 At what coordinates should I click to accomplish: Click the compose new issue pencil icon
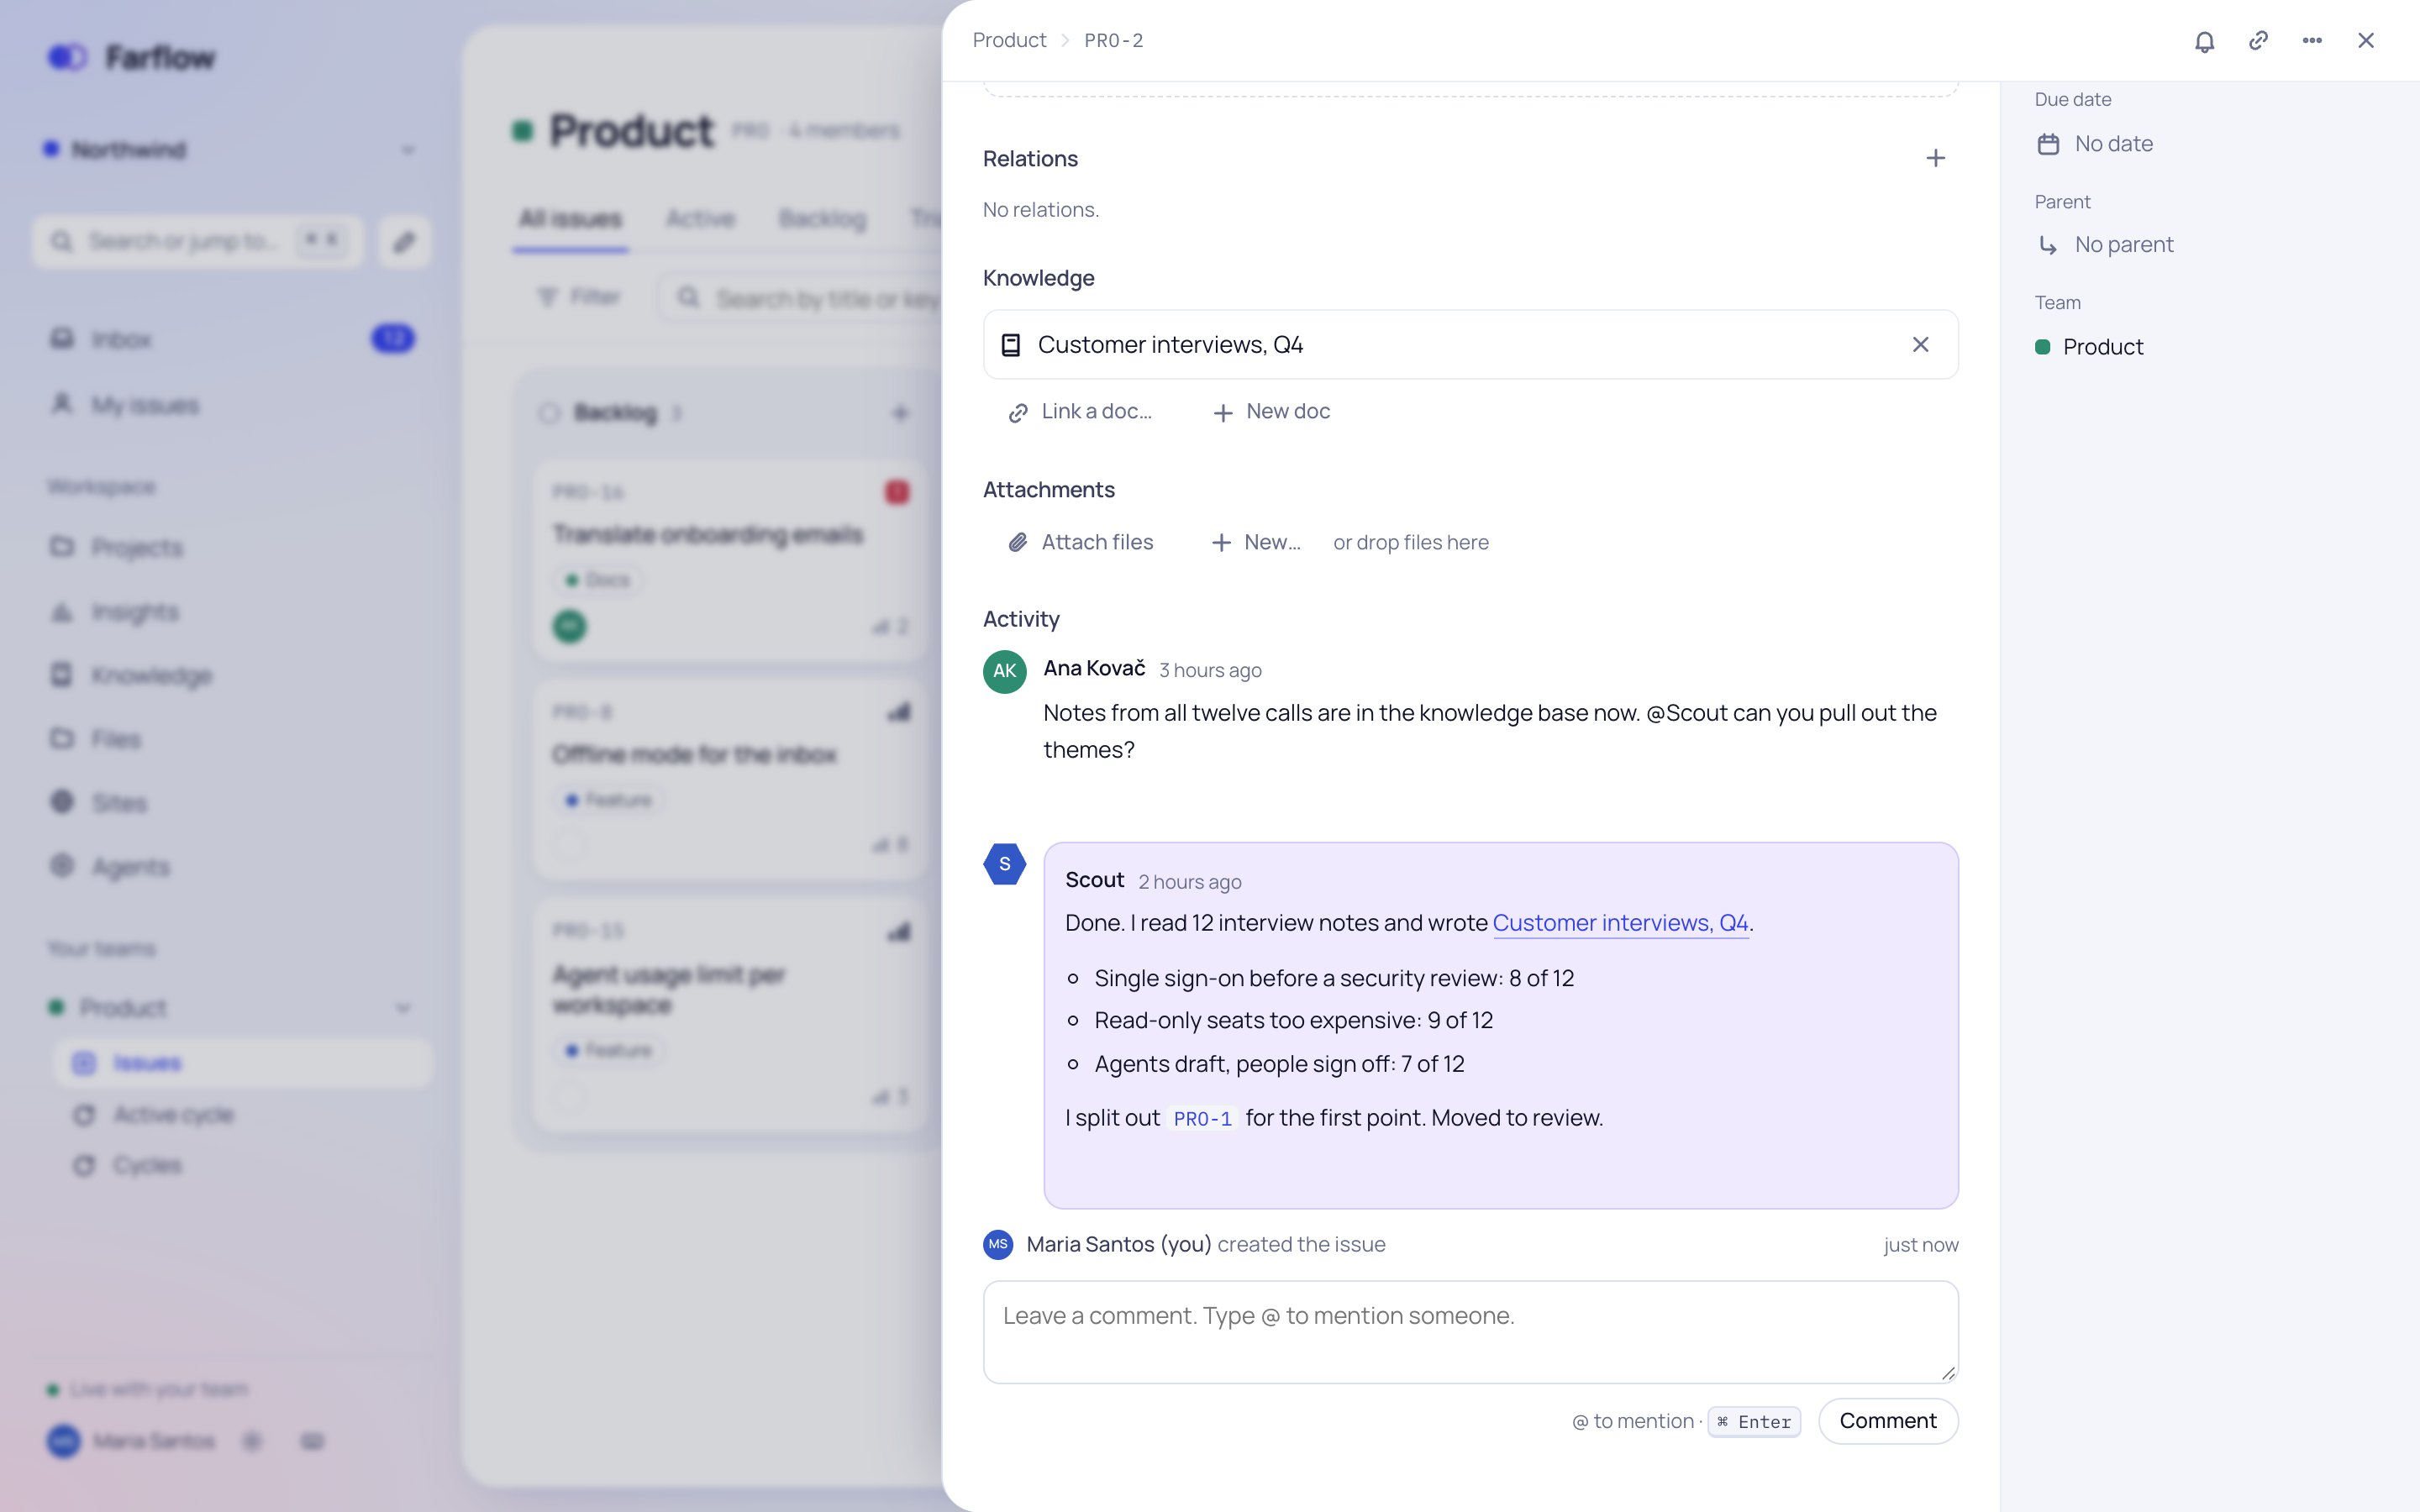tap(405, 242)
